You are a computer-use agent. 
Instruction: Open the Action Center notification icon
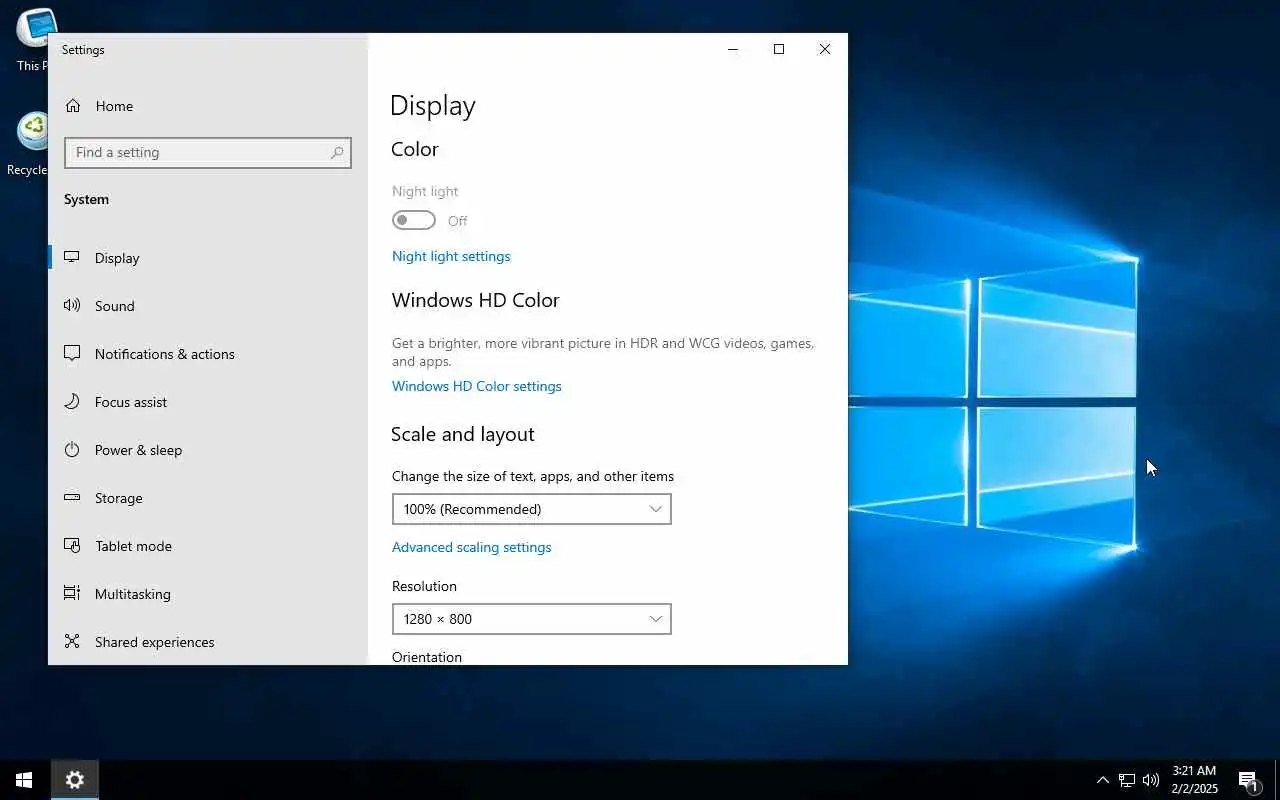coord(1248,780)
